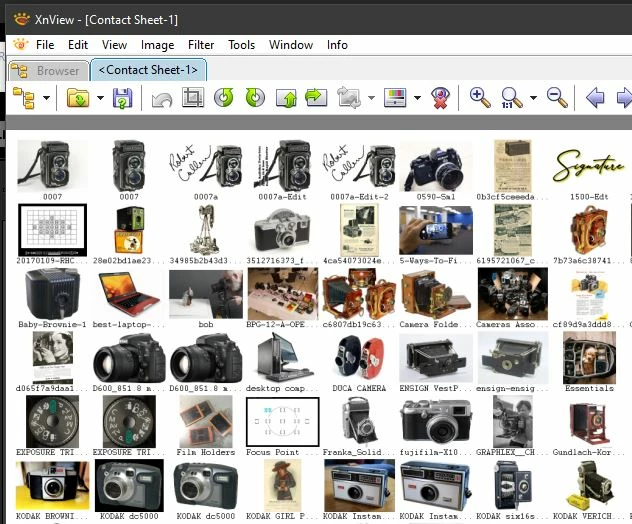The width and height of the screenshot is (632, 524).
Task: Switch to the Browser tab
Action: [48, 71]
